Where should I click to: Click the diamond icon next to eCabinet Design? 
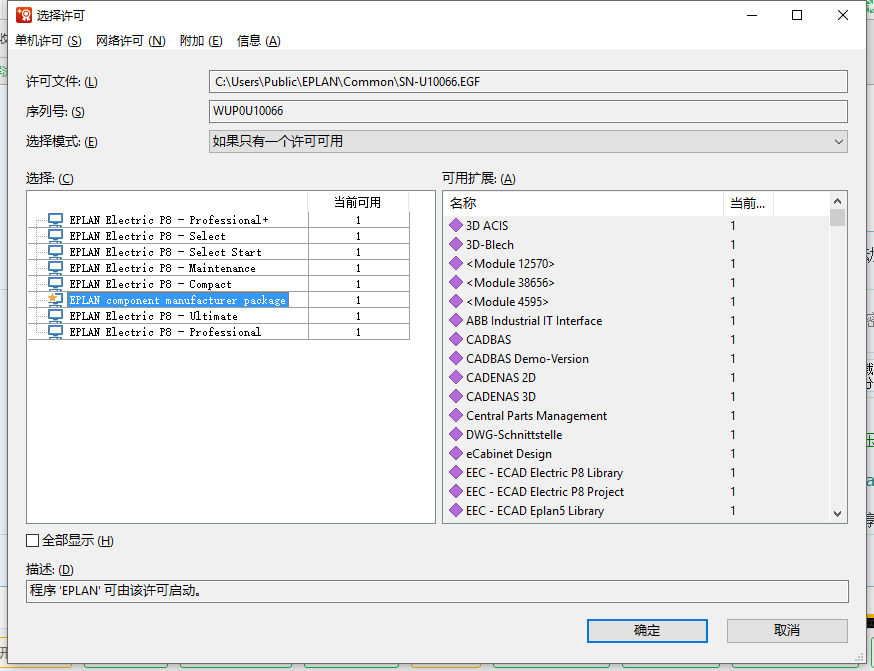click(456, 454)
